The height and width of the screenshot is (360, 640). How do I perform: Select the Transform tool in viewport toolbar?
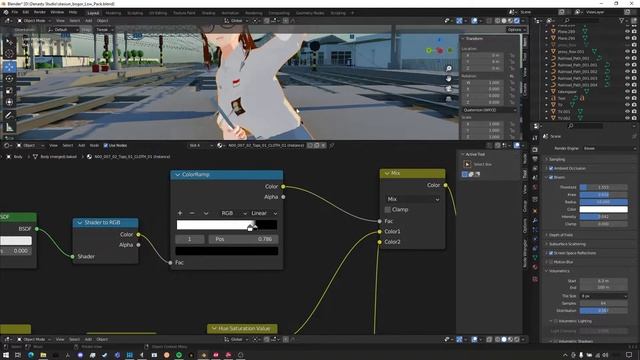click(9, 102)
